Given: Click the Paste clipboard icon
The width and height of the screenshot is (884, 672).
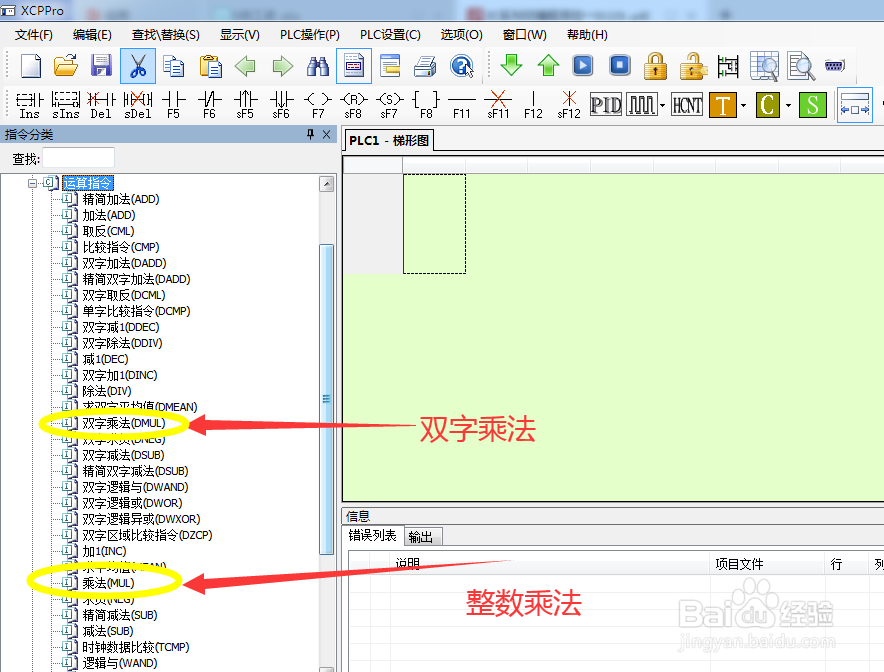Looking at the screenshot, I should tap(210, 66).
